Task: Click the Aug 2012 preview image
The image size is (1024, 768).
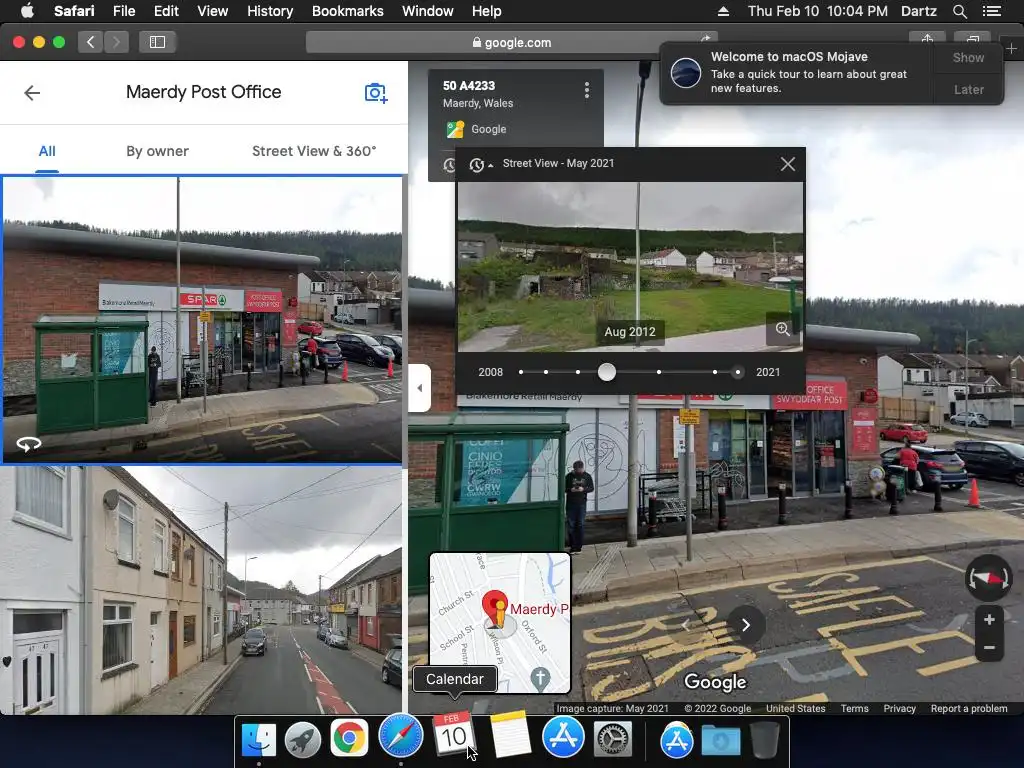Action: (x=630, y=266)
